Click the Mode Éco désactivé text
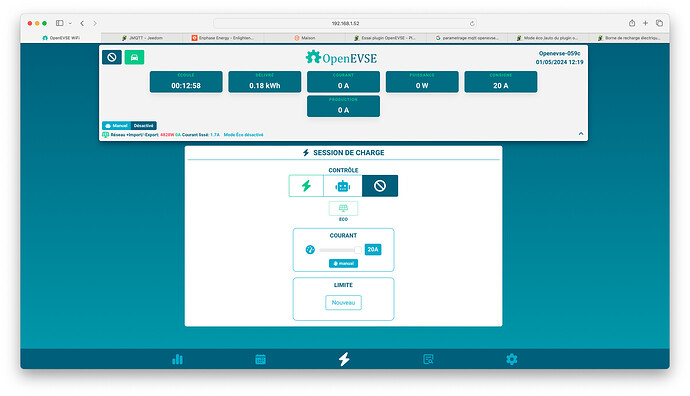 (x=243, y=135)
